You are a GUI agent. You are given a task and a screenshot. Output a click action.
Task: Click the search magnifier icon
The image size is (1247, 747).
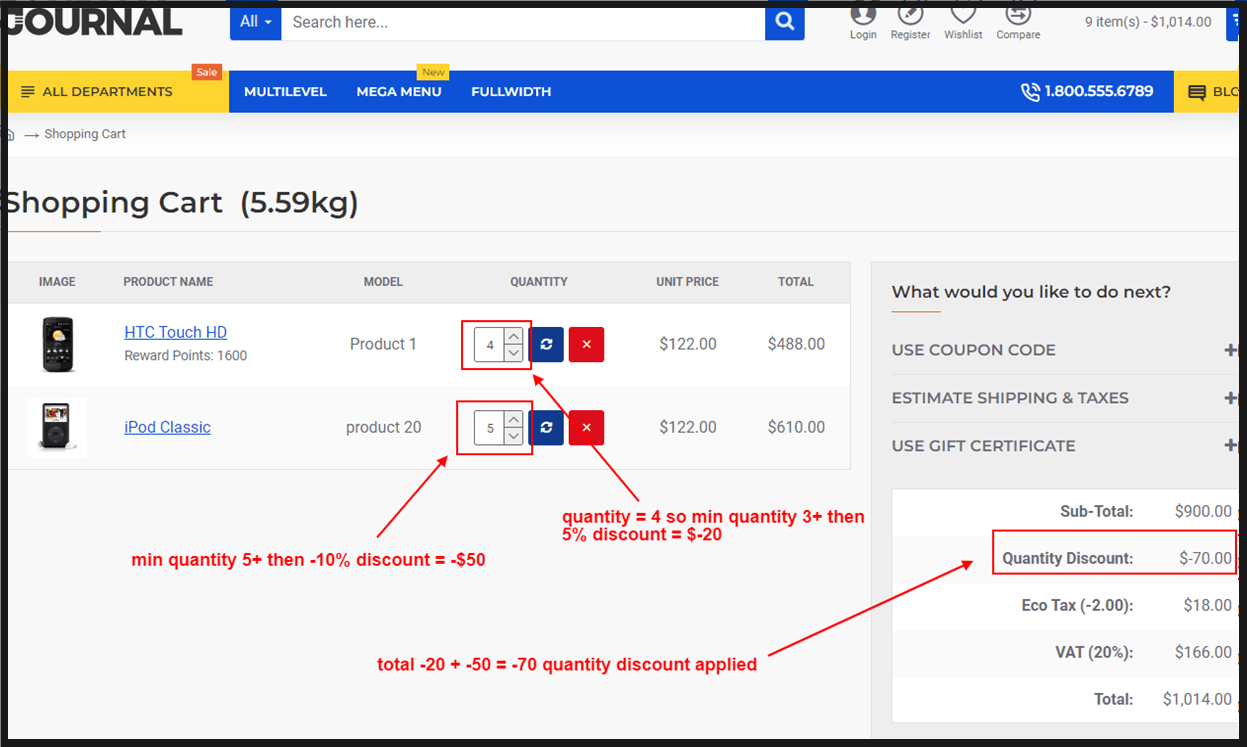click(x=784, y=22)
